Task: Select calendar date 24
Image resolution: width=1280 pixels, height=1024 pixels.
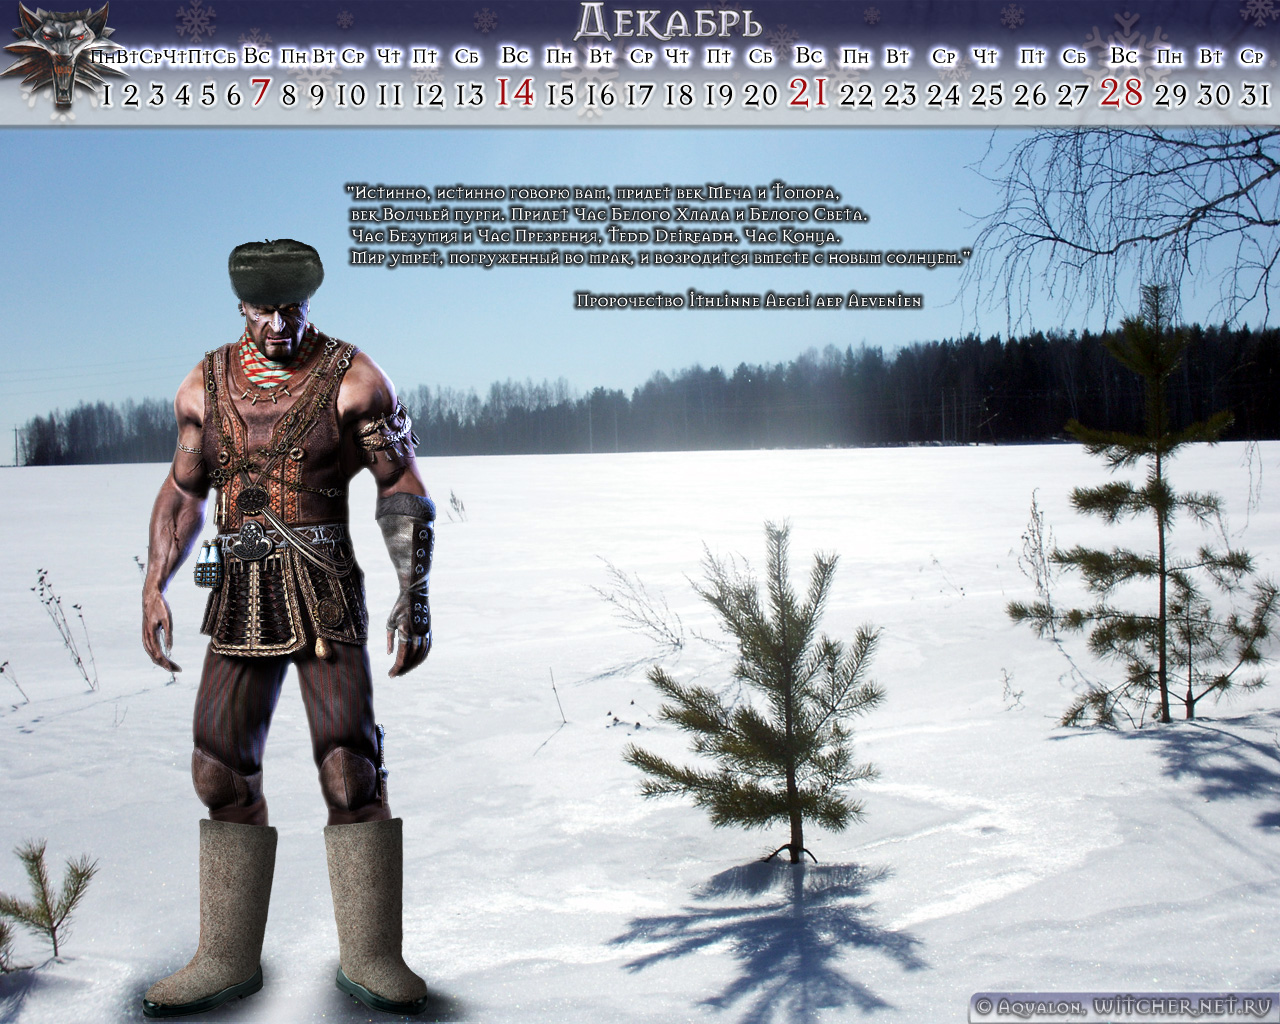Action: [943, 95]
